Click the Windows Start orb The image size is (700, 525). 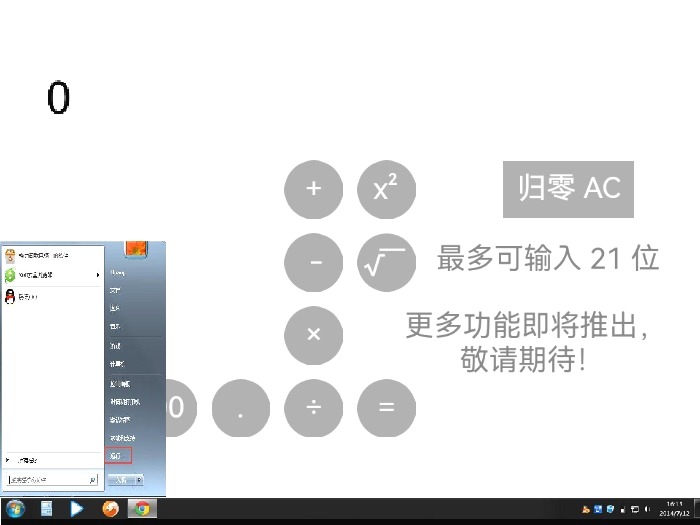tap(14, 509)
